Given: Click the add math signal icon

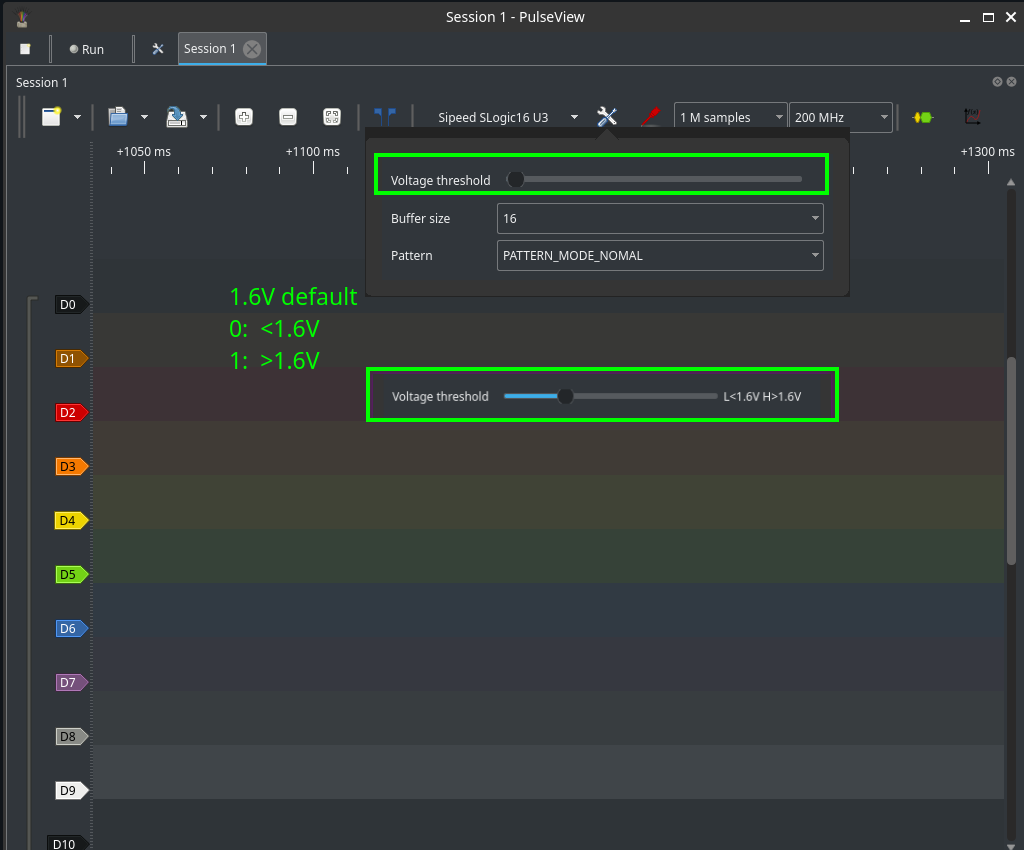Looking at the screenshot, I should pyautogui.click(x=971, y=117).
